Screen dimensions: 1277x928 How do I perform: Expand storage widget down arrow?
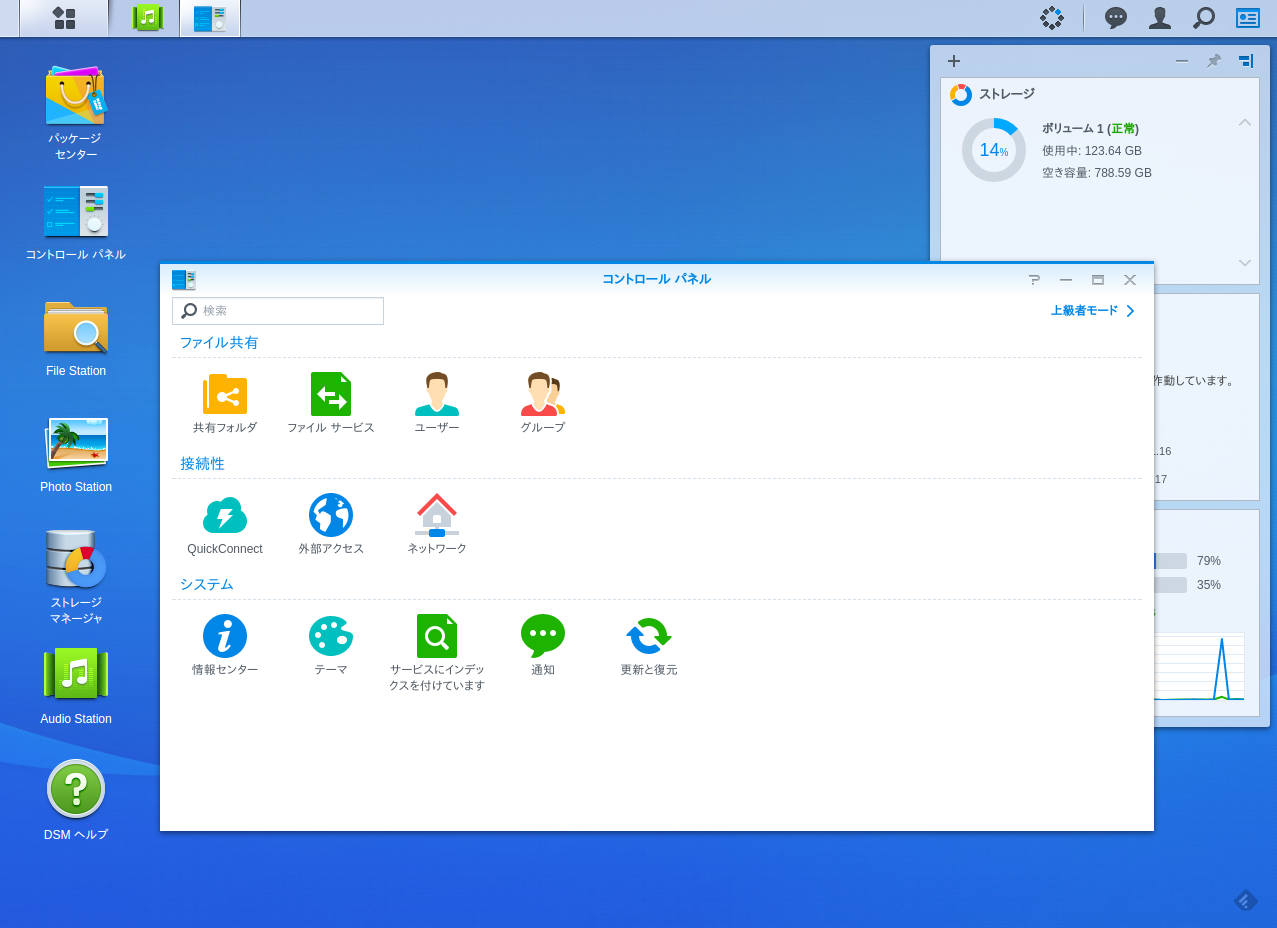[x=1245, y=263]
